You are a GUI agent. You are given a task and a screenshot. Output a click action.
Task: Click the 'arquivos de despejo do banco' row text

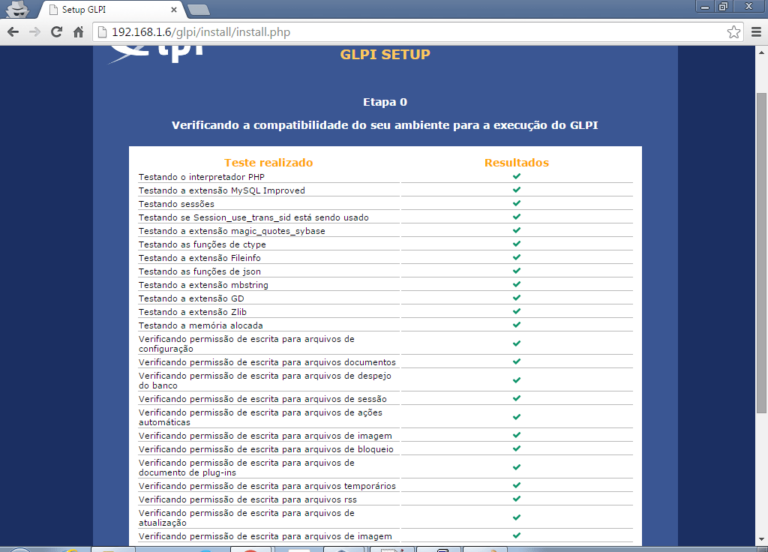pos(265,381)
